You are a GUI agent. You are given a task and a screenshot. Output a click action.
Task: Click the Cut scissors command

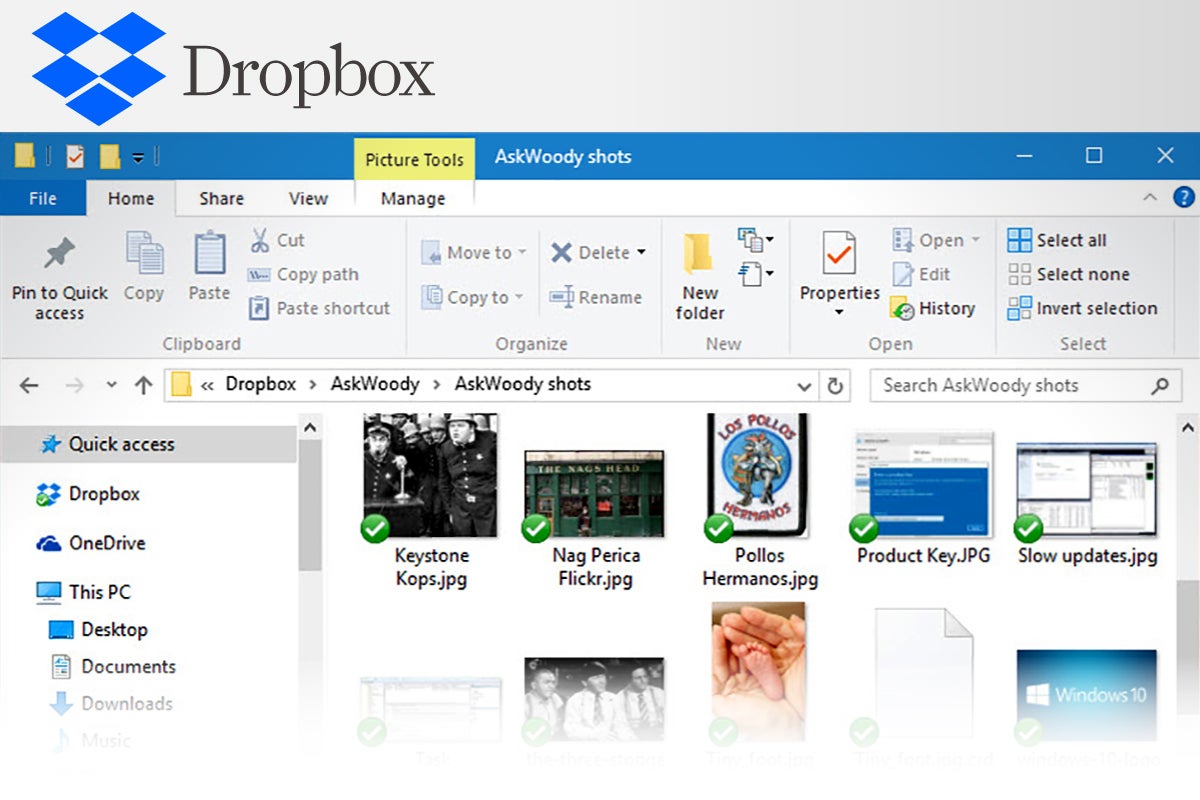276,240
